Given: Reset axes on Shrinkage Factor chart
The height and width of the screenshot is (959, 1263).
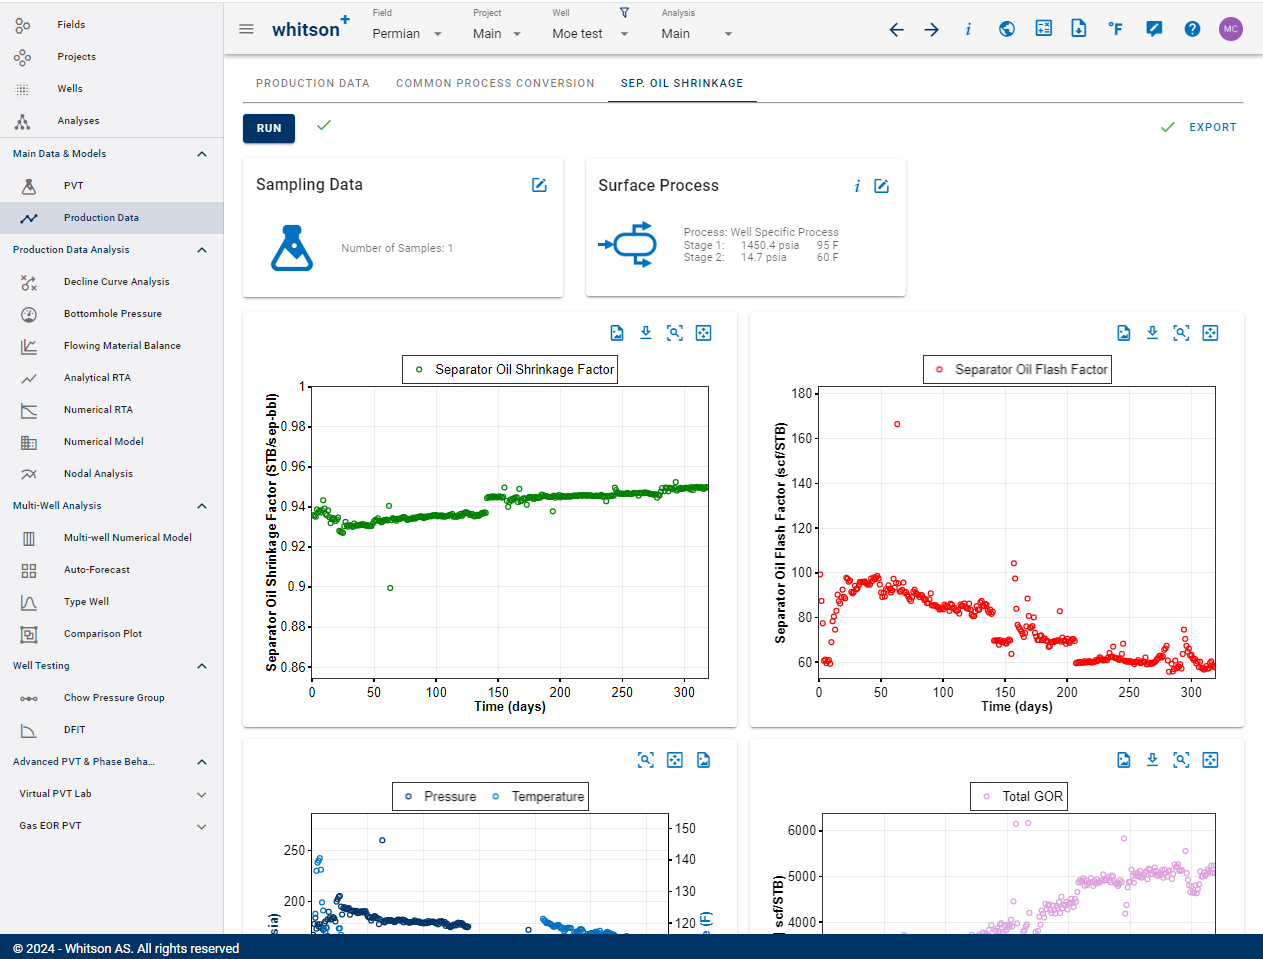Looking at the screenshot, I should 704,333.
